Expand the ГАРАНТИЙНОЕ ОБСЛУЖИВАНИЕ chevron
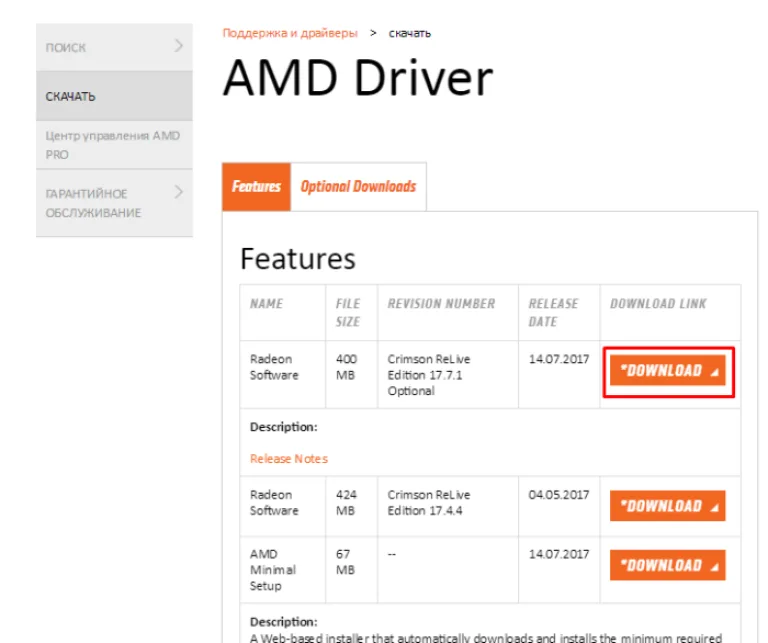Image resolution: width=768 pixels, height=643 pixels. [x=179, y=192]
